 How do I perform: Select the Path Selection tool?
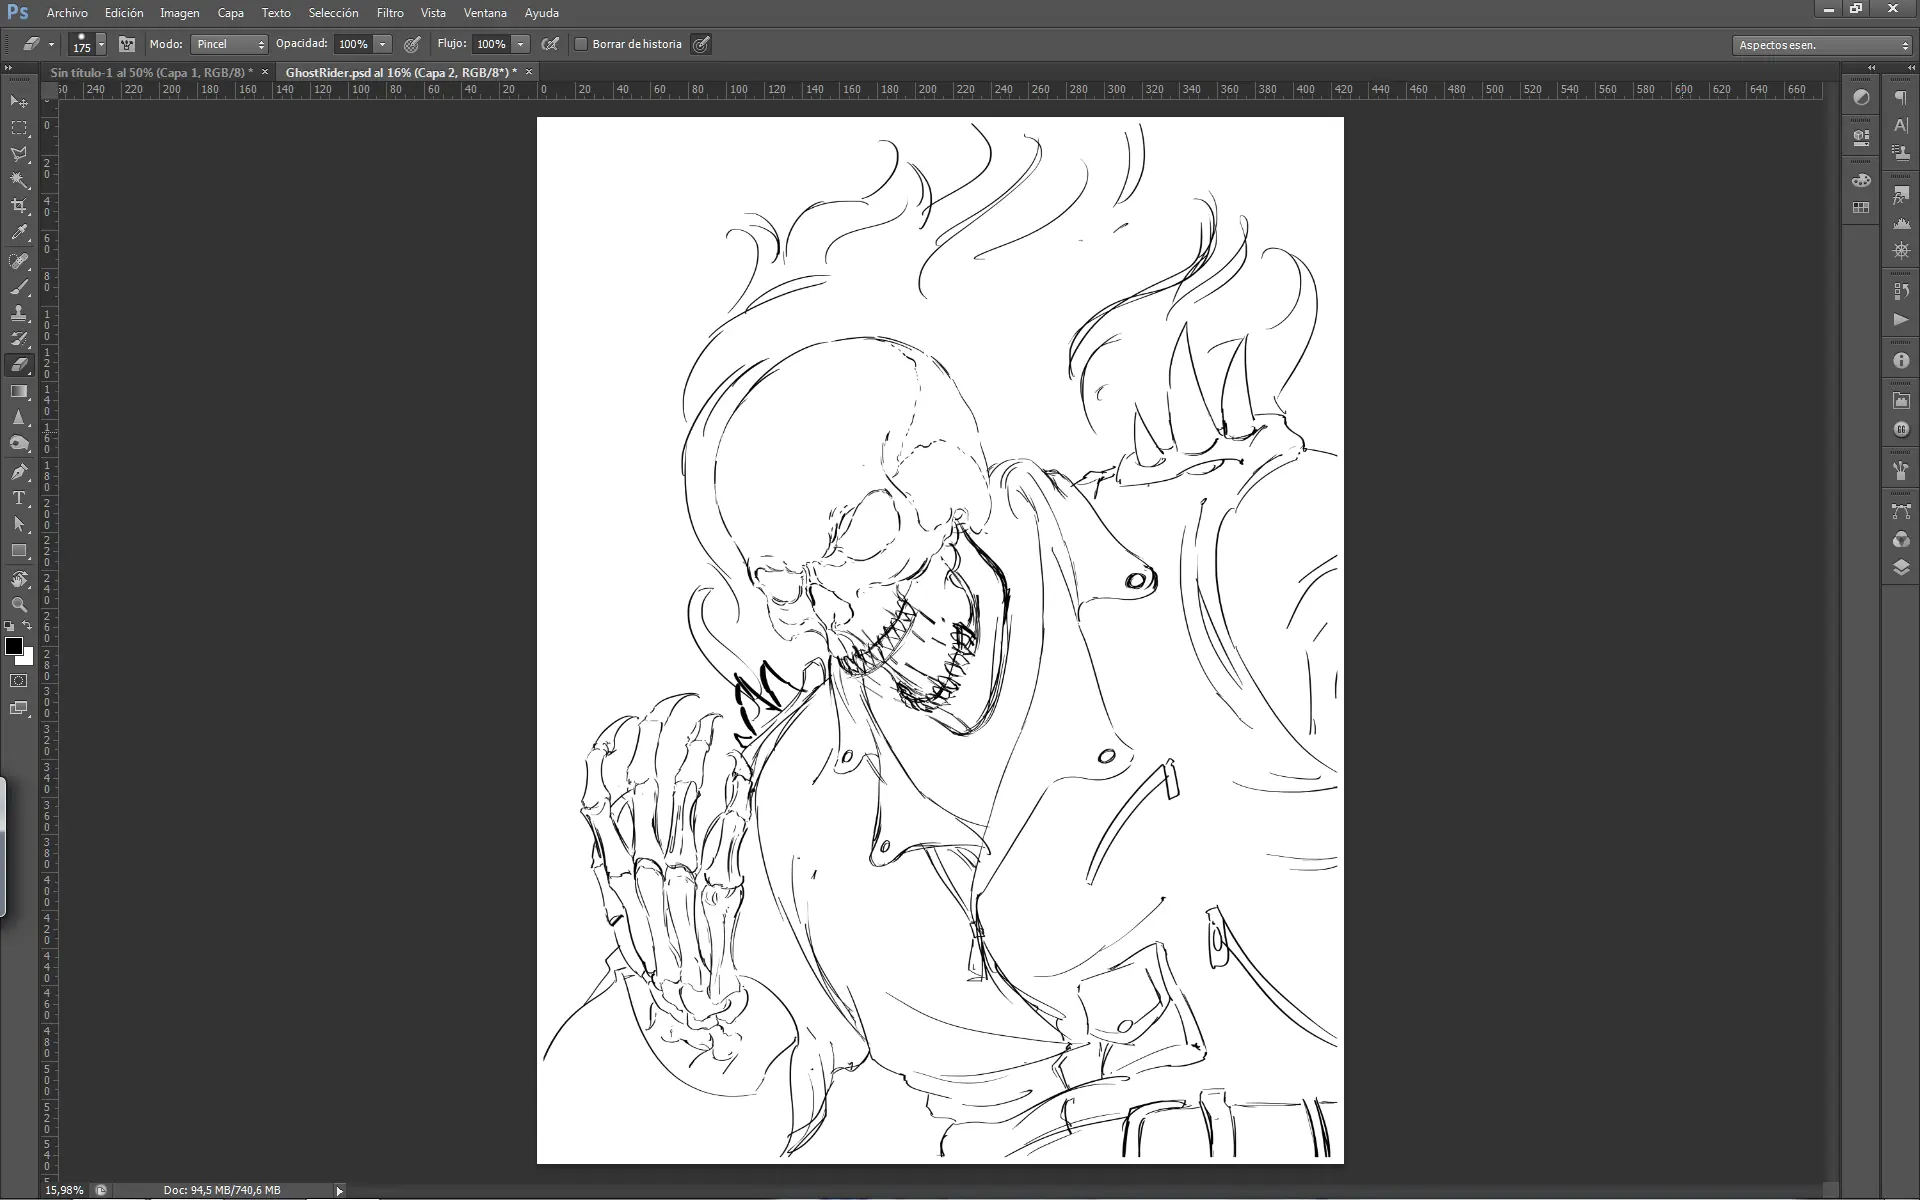click(x=19, y=523)
